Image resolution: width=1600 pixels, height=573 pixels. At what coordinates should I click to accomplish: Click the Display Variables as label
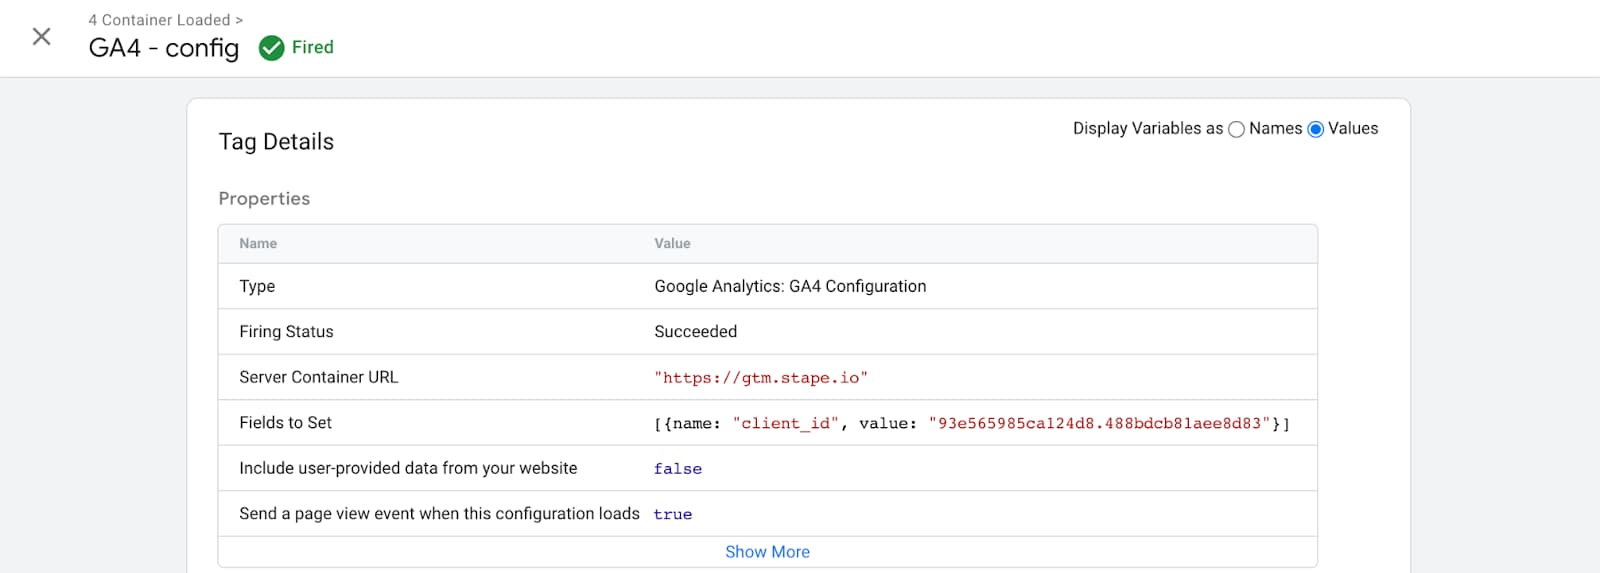[1148, 129]
